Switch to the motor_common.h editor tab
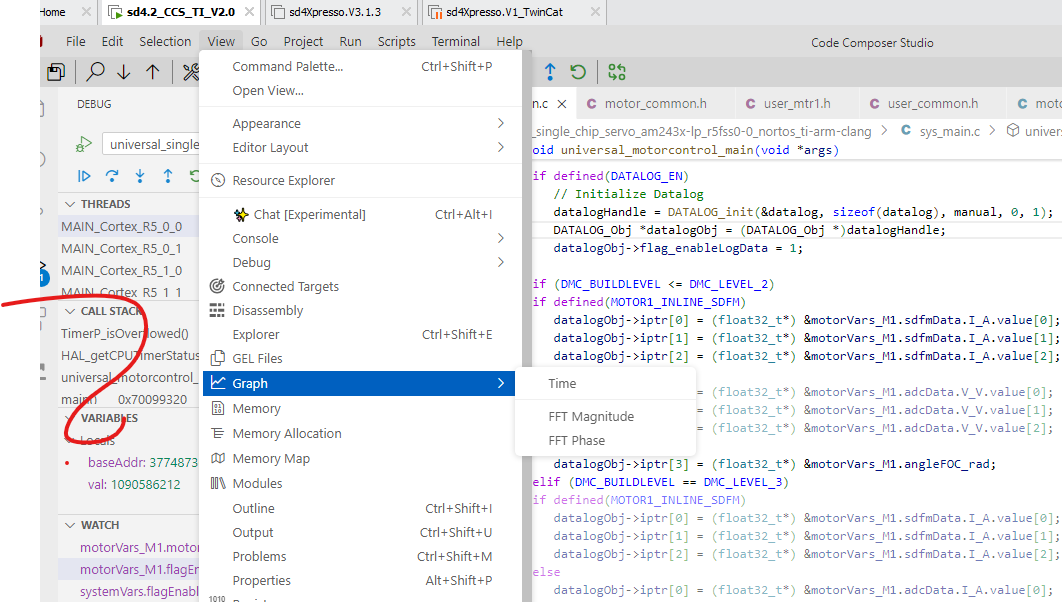 point(656,104)
